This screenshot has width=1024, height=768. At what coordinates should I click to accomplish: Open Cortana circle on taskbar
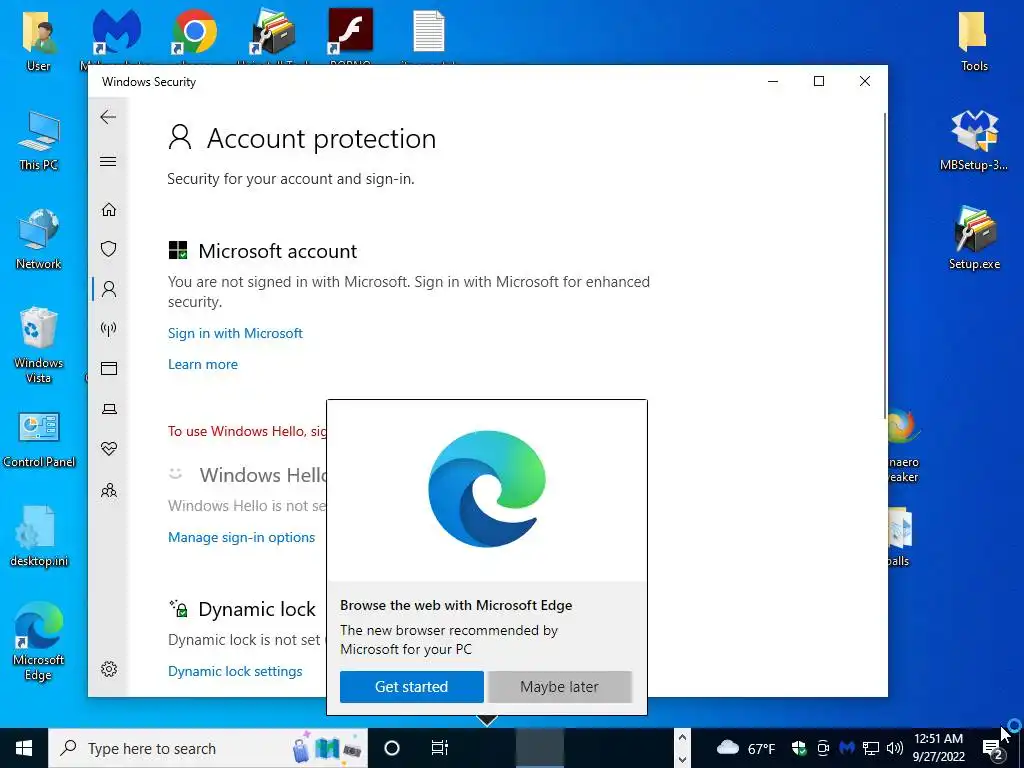[392, 748]
